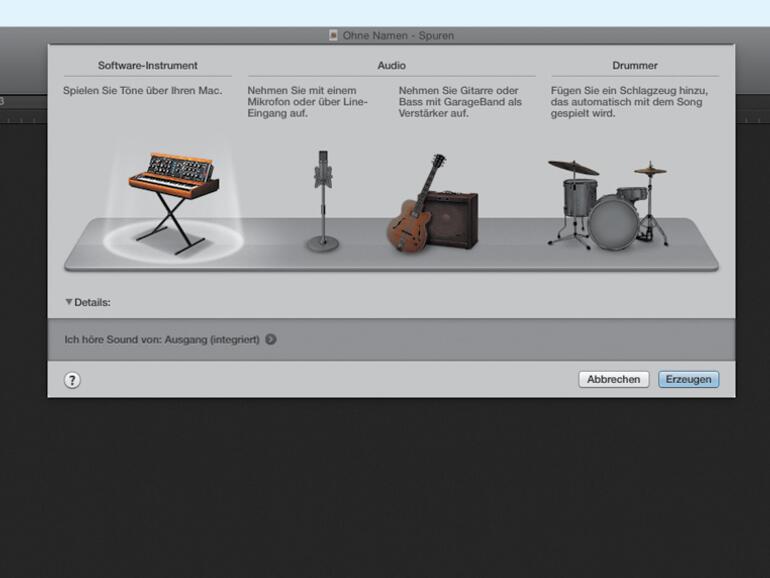This screenshot has height=578, width=770.
Task: Click the Drummer heading
Action: [x=635, y=65]
